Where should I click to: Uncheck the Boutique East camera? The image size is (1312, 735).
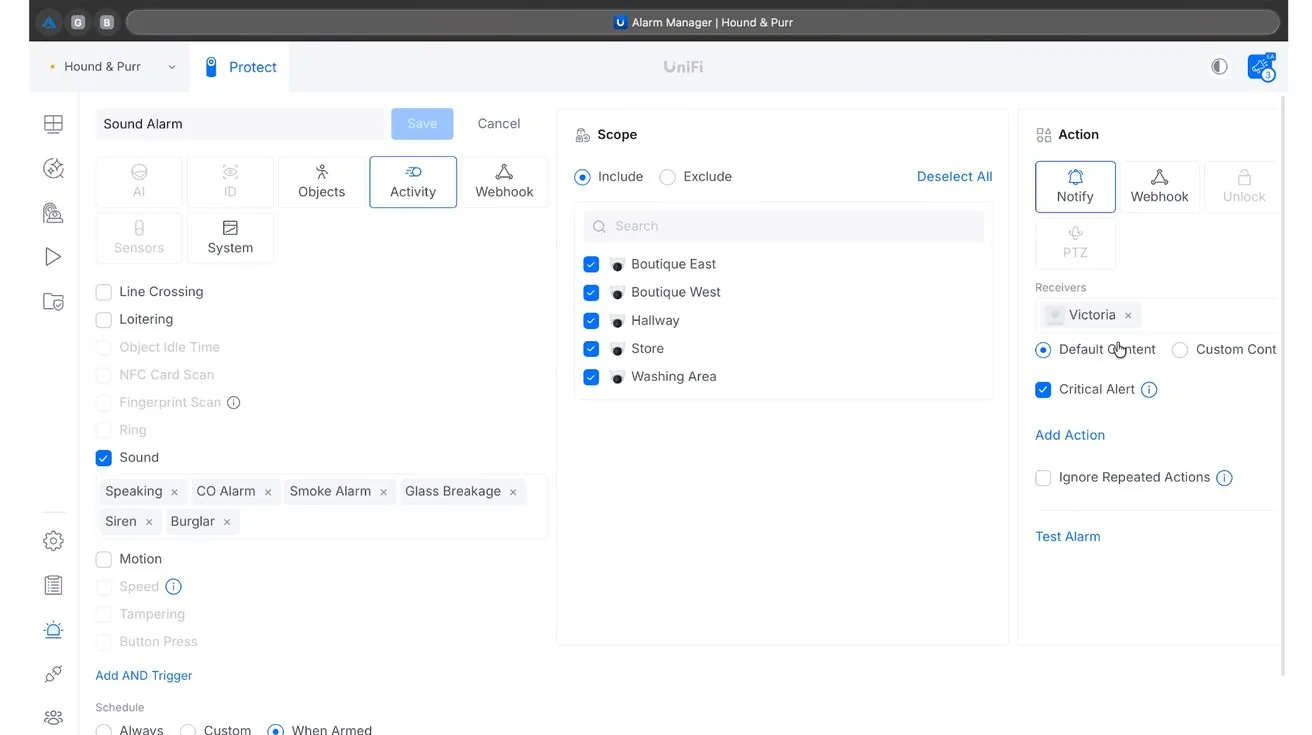coord(591,265)
